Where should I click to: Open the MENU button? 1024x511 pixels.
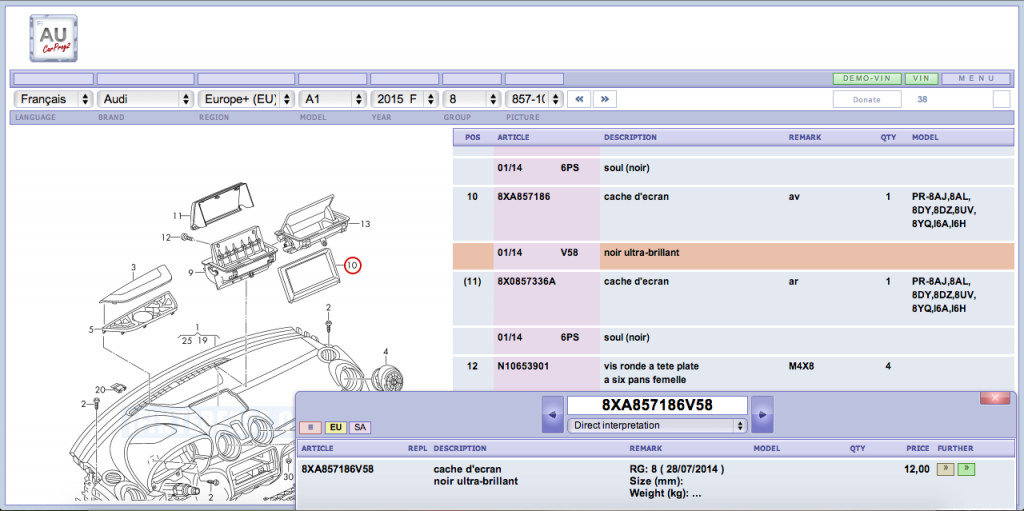(976, 78)
